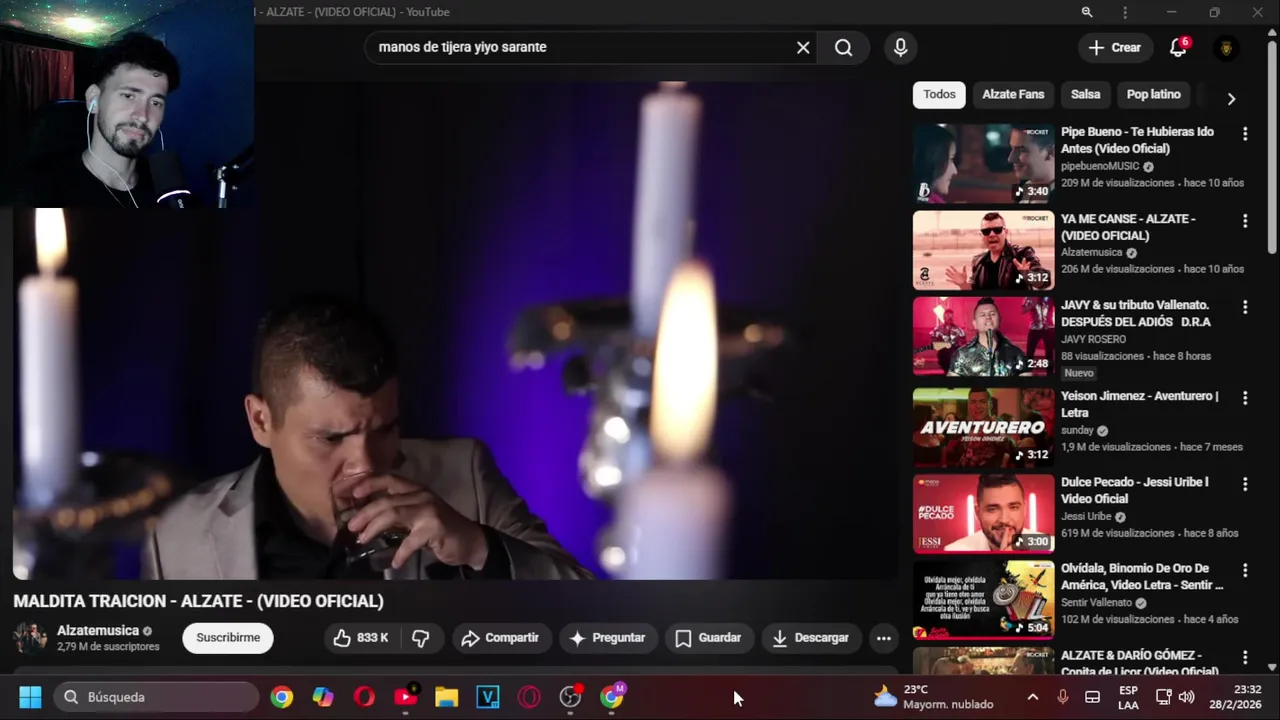Open options menu for Olvídala Binomio de Oro
Viewport: 1280px width, 720px height.
coord(1245,570)
